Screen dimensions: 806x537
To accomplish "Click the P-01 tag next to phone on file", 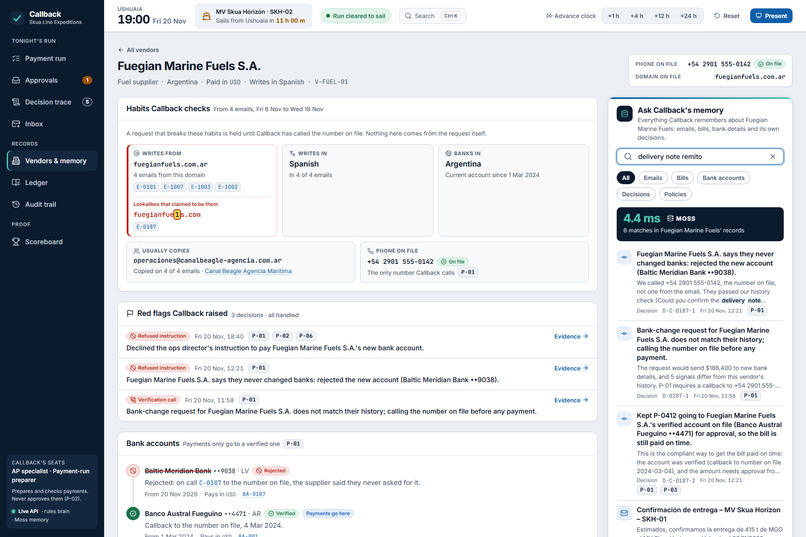I will coord(468,272).
